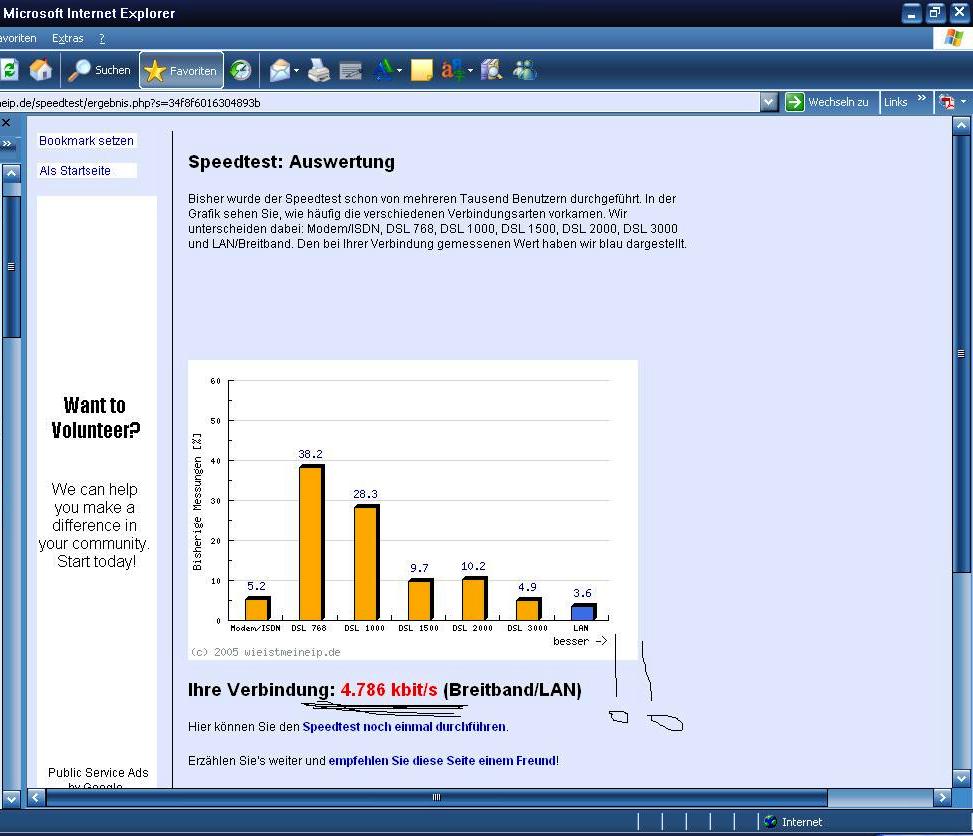Screen dimensions: 973x836
Task: Open the History clock icon
Action: pos(241,70)
